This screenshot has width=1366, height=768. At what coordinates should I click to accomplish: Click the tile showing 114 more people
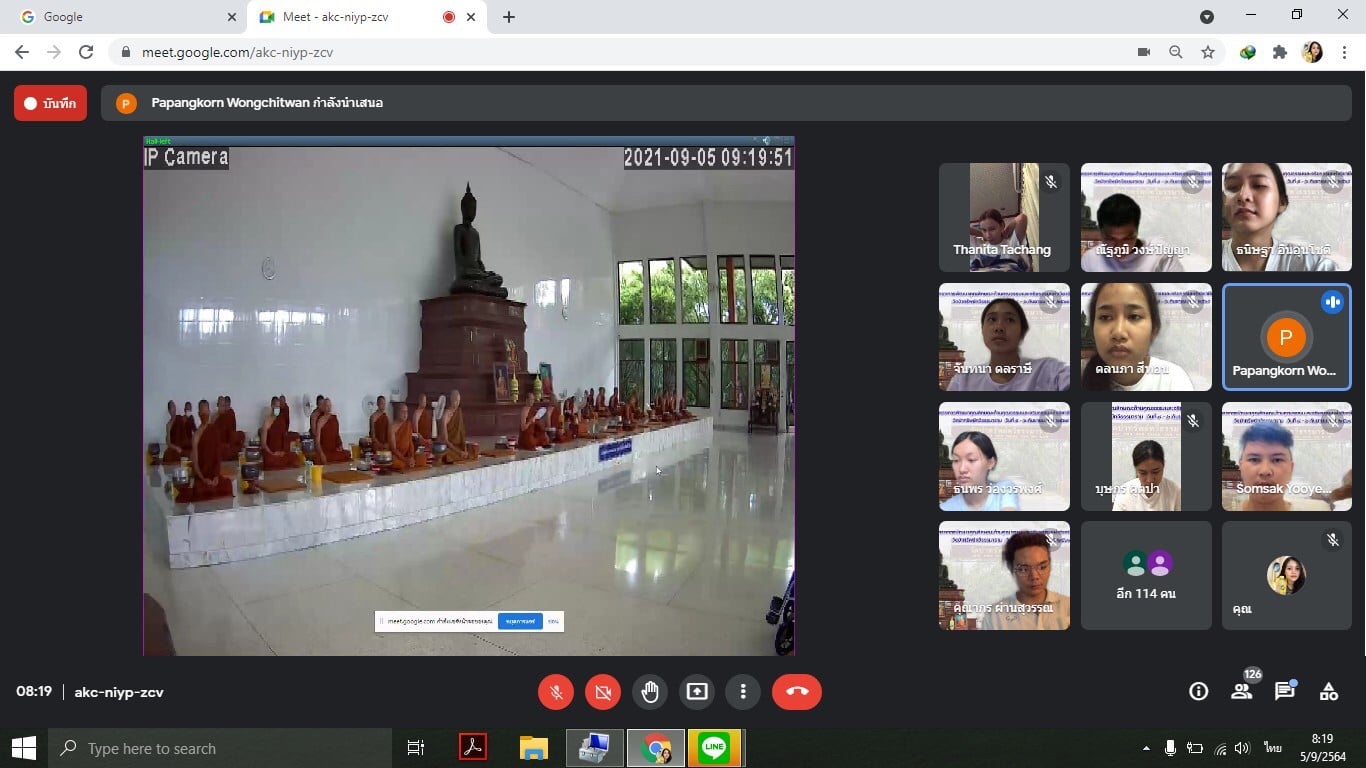(x=1146, y=575)
